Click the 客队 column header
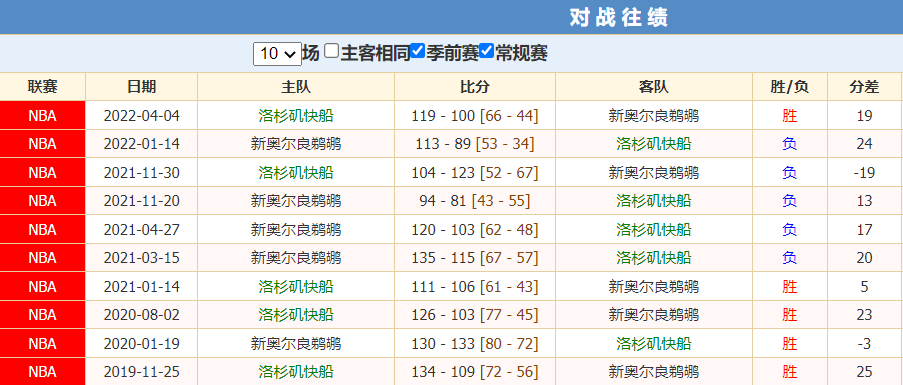This screenshot has height=385, width=903. 654,87
